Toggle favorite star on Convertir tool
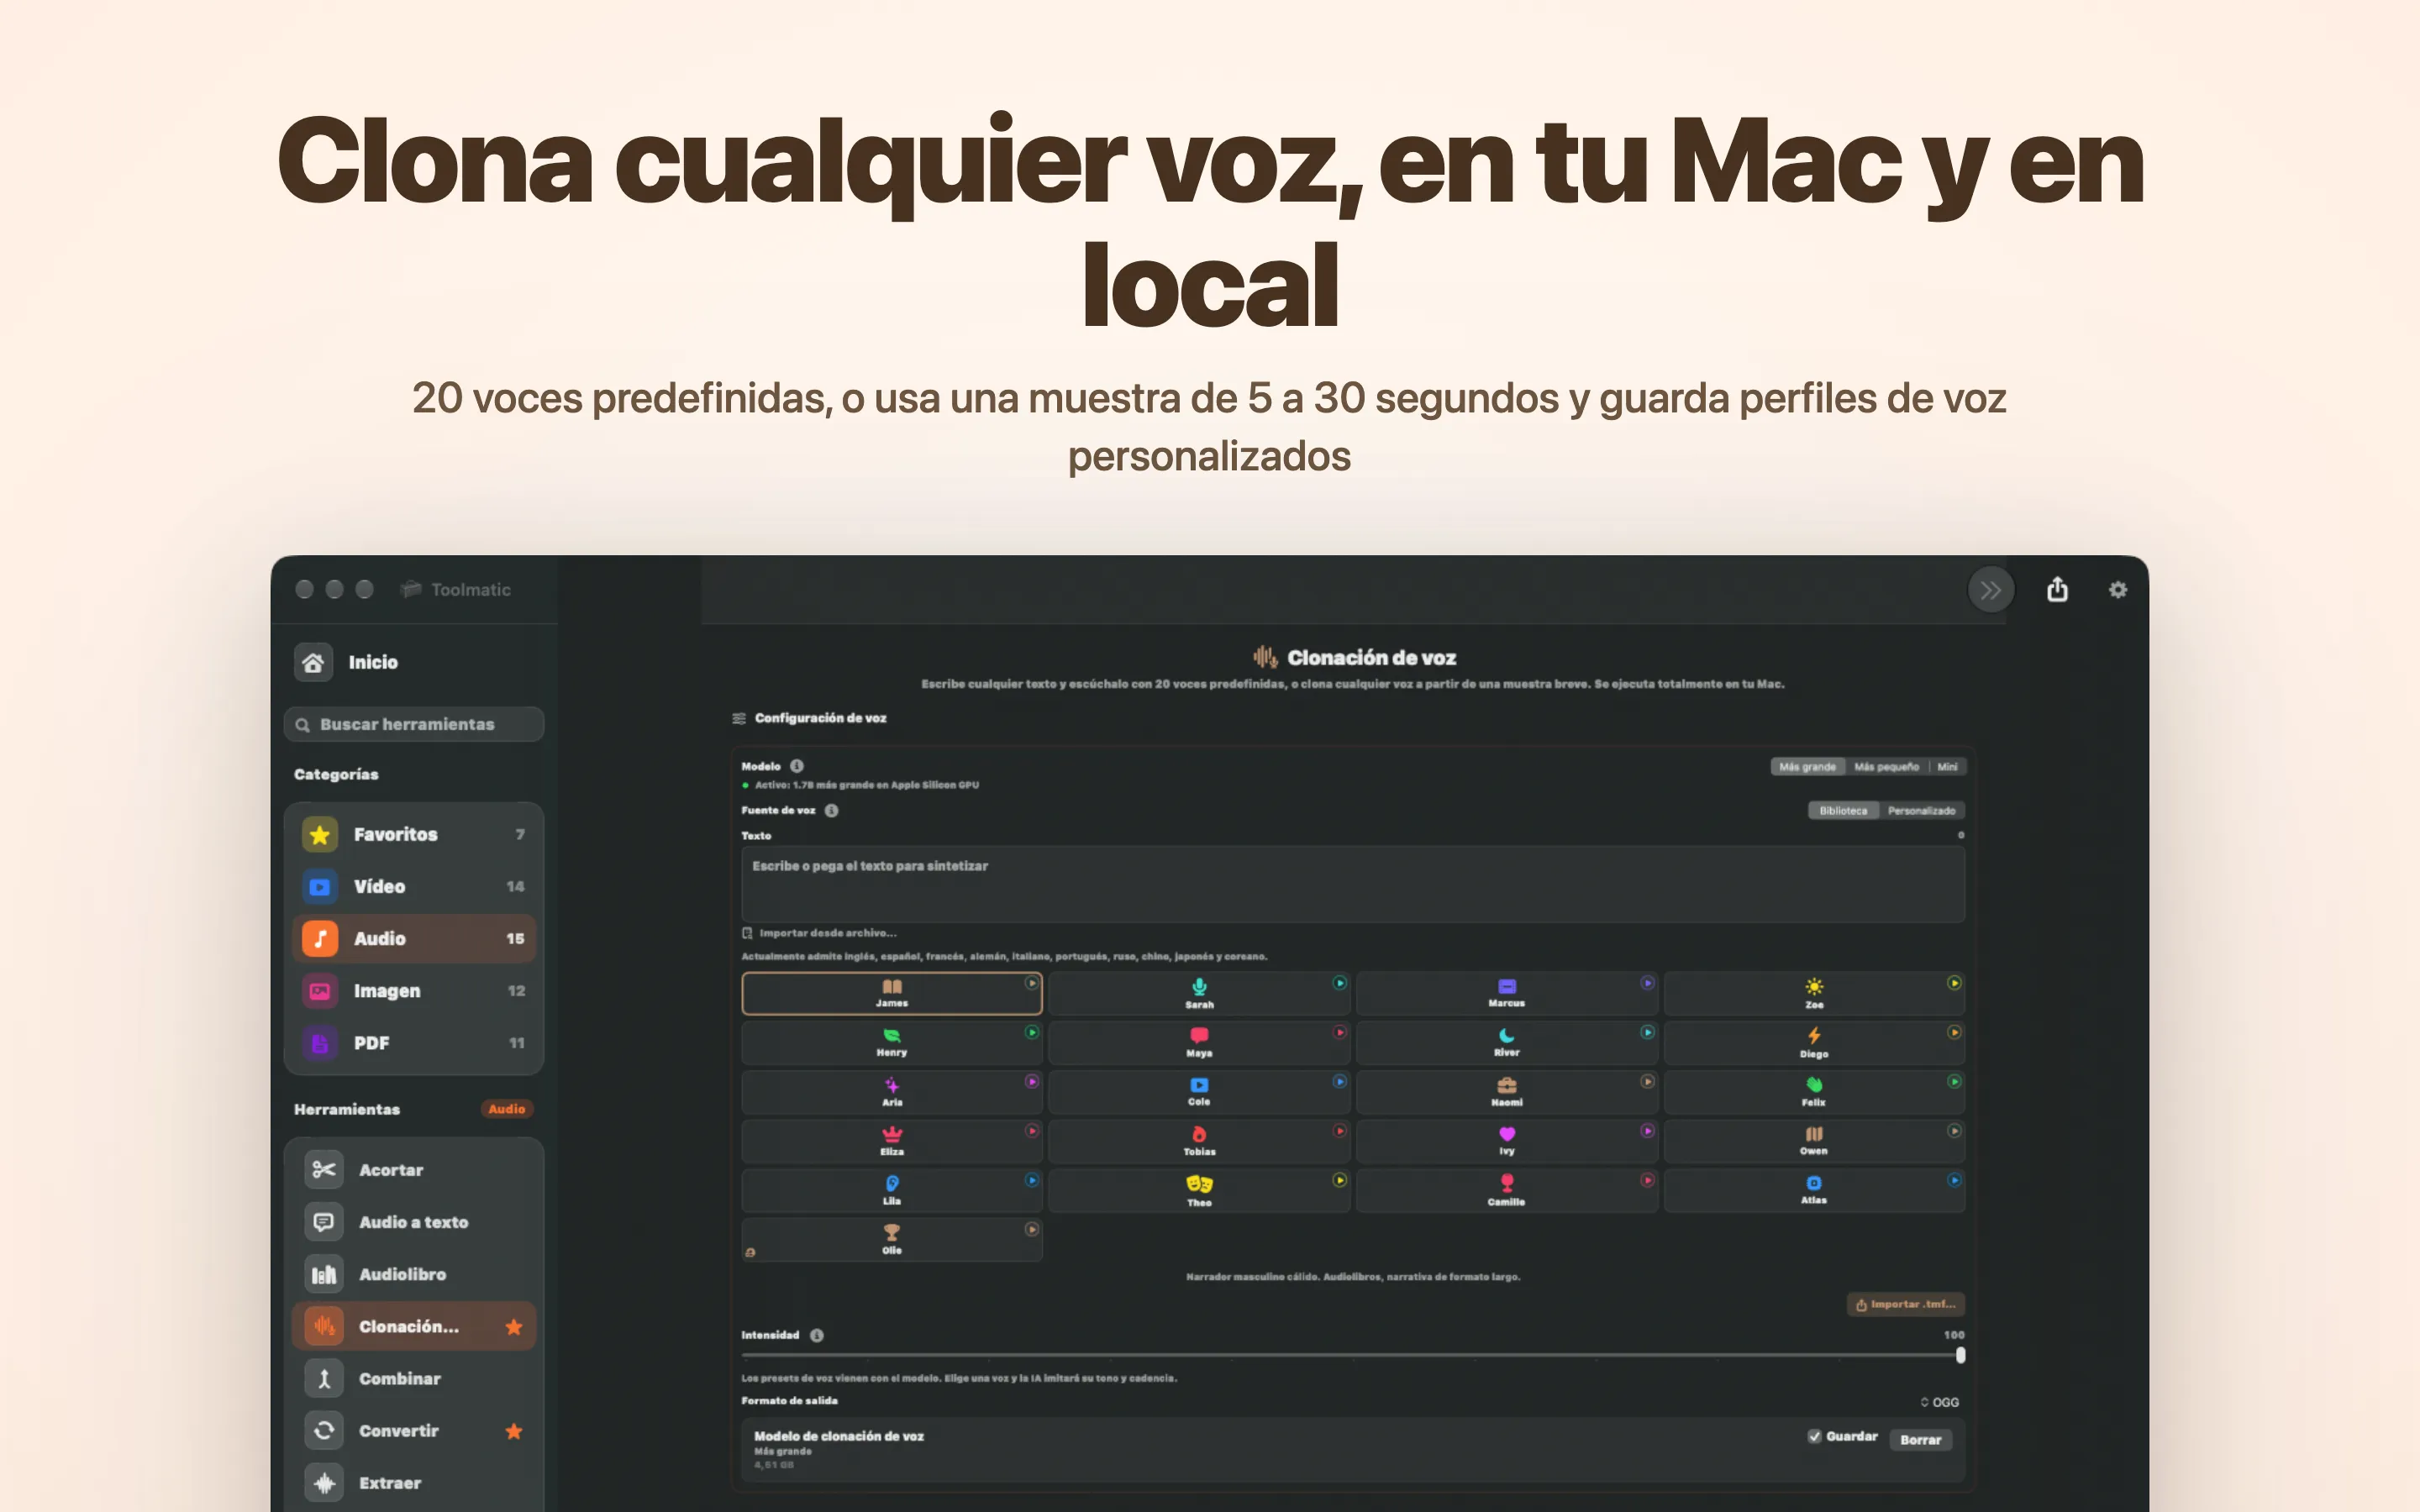The height and width of the screenshot is (1512, 2420). (x=514, y=1430)
